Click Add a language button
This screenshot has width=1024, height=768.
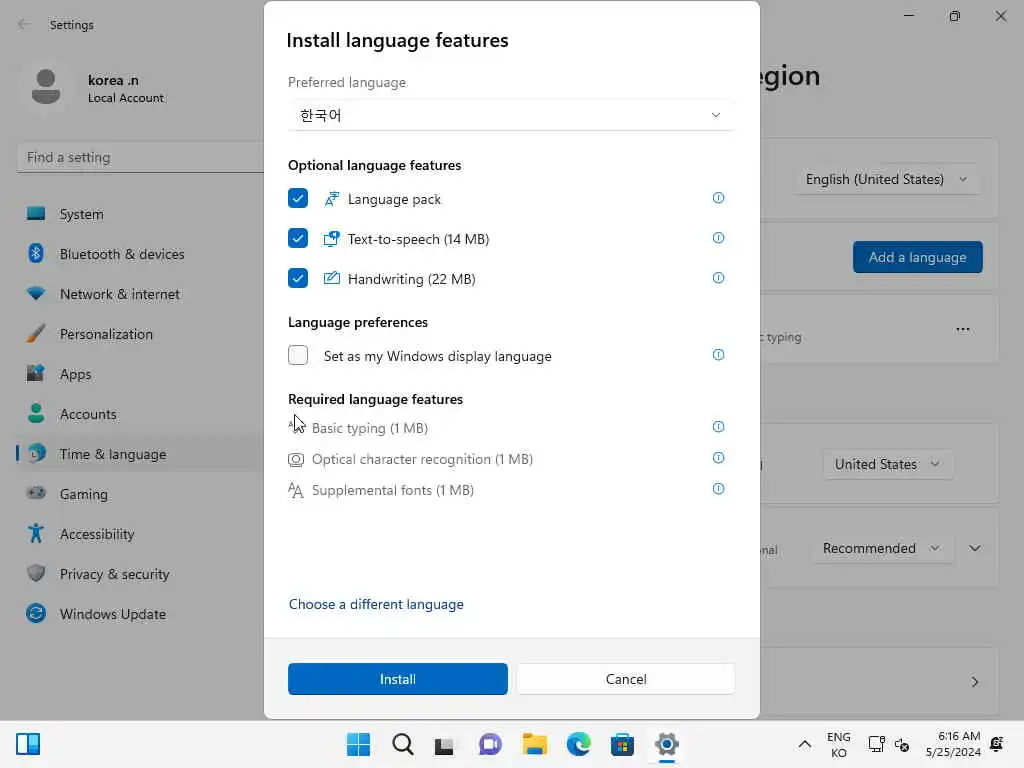click(918, 257)
